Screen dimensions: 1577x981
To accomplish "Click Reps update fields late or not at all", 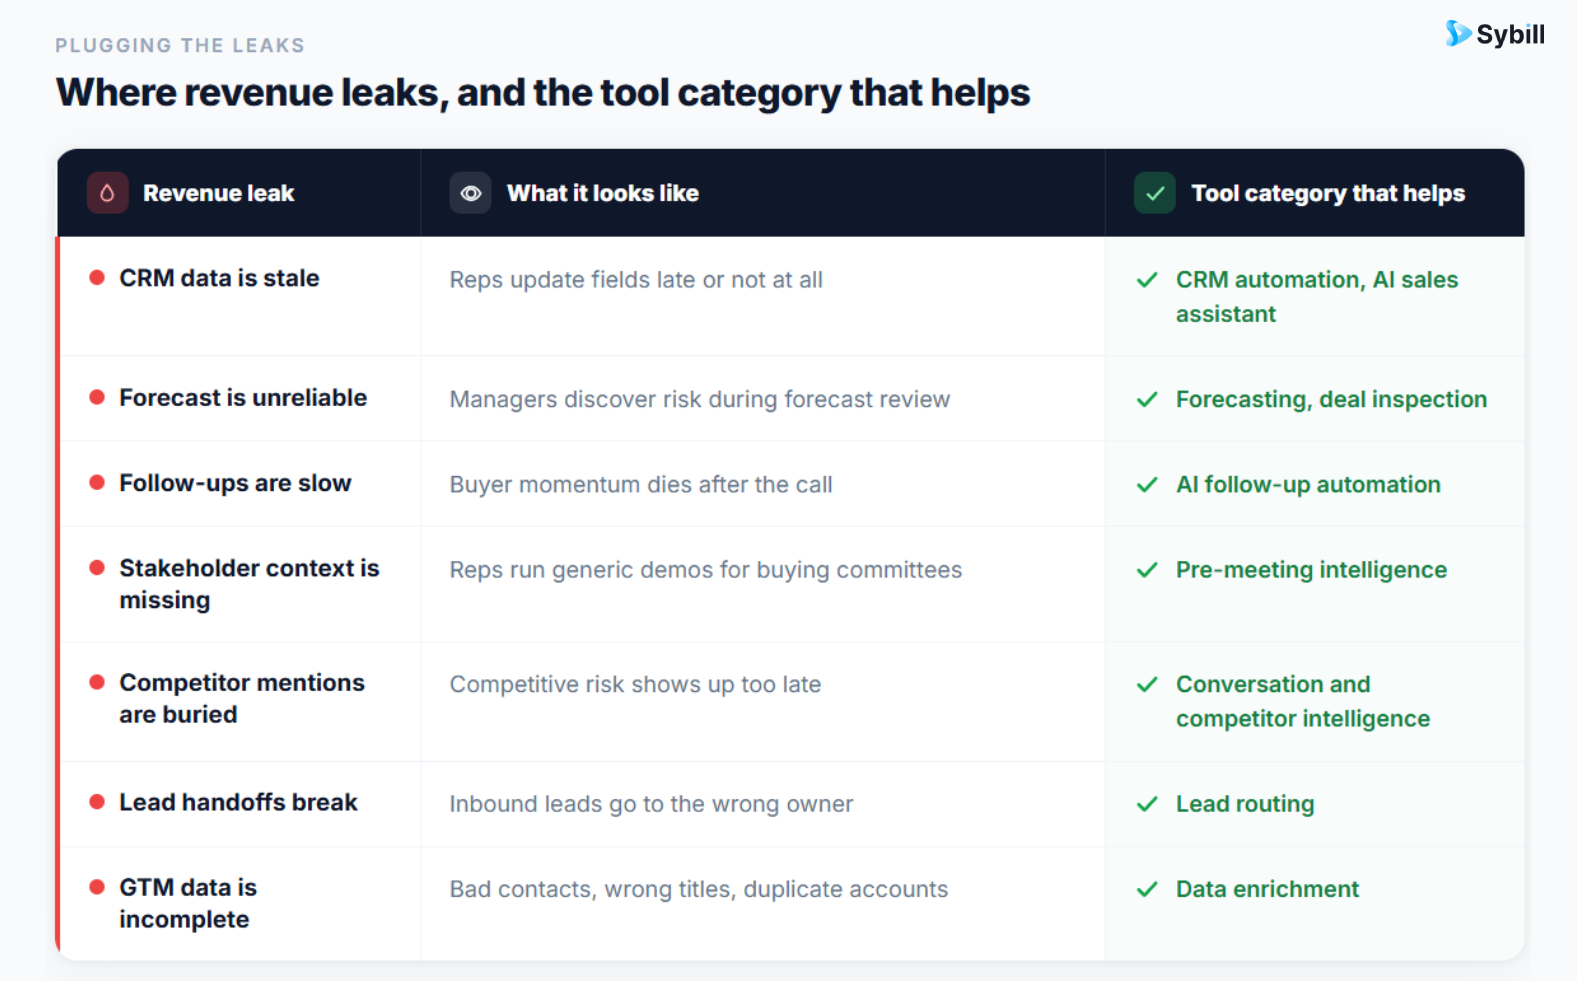I will 636,280.
